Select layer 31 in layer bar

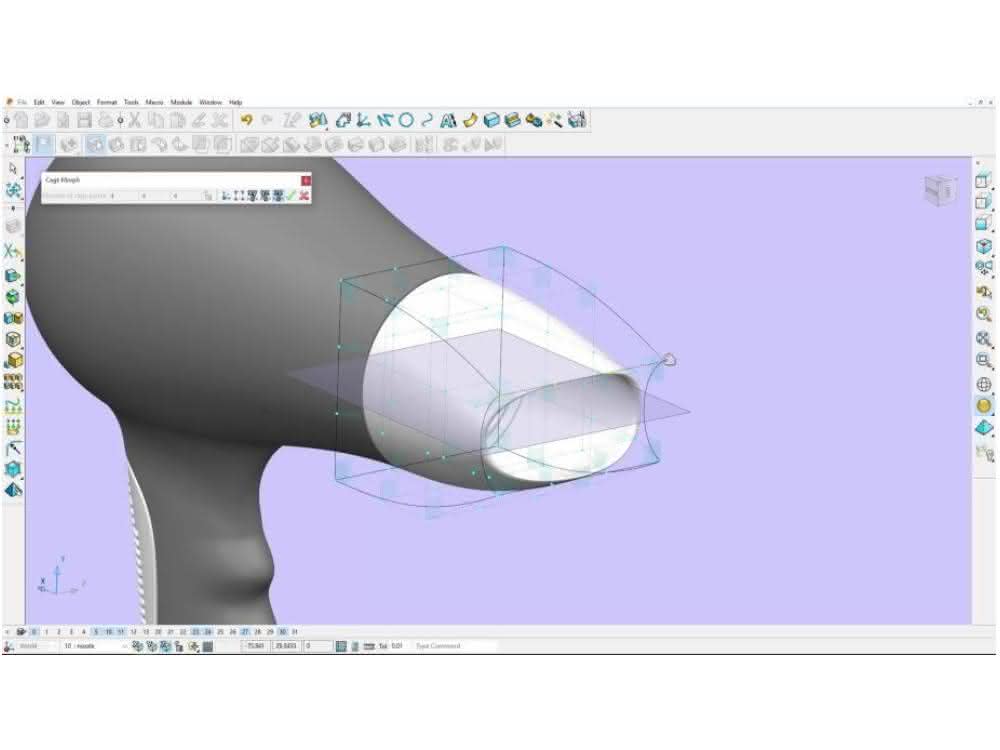295,632
